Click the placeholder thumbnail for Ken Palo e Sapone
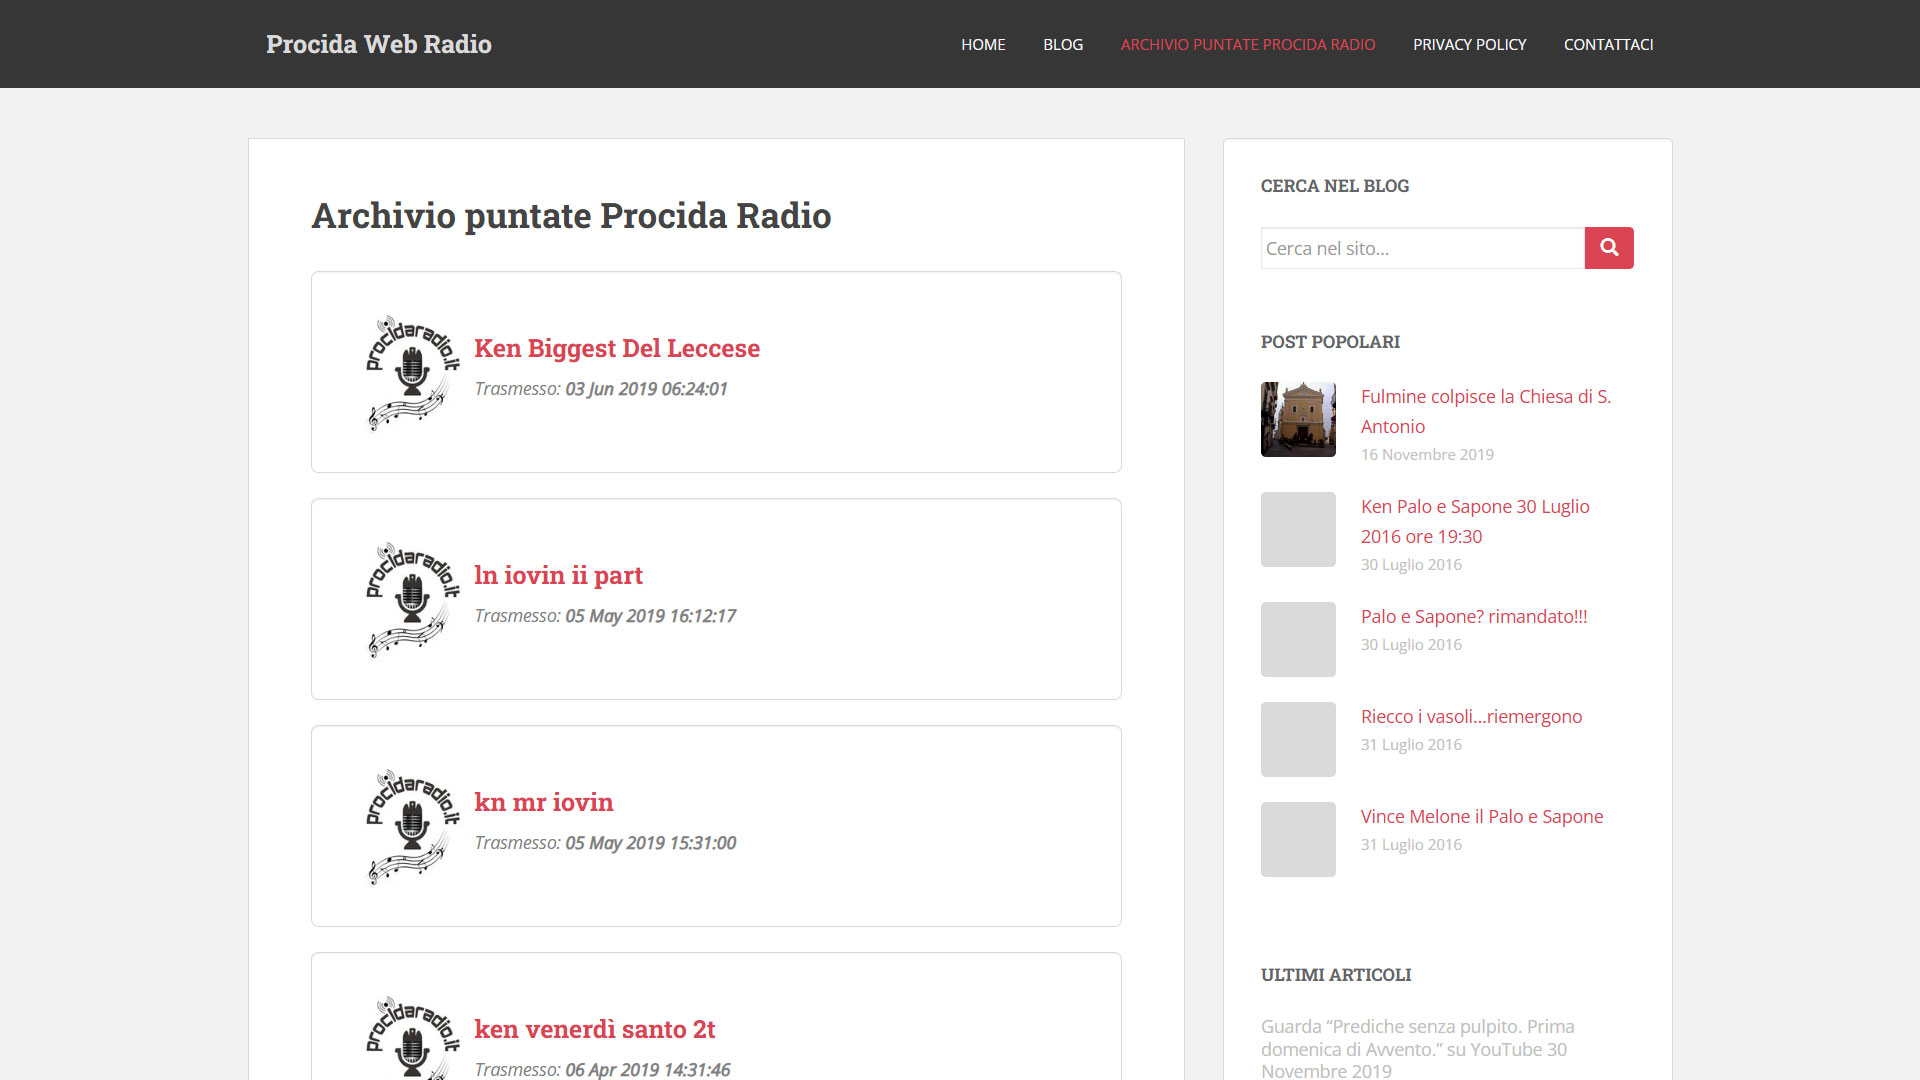 click(1298, 529)
